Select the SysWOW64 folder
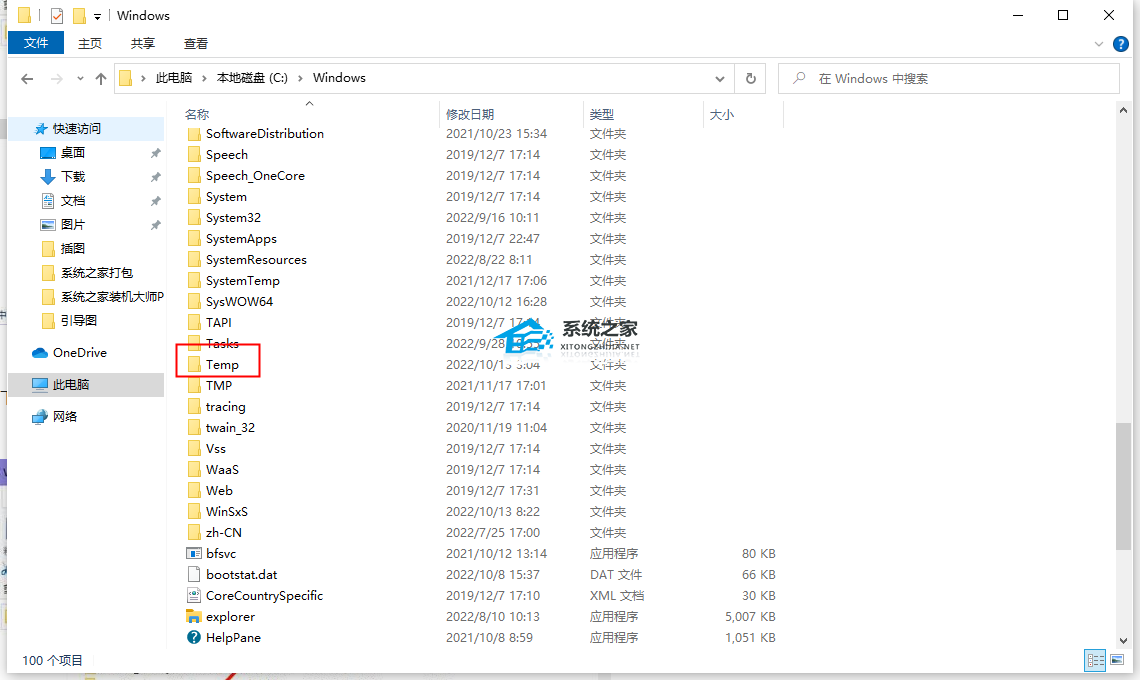Viewport: 1140px width, 680px height. (239, 302)
